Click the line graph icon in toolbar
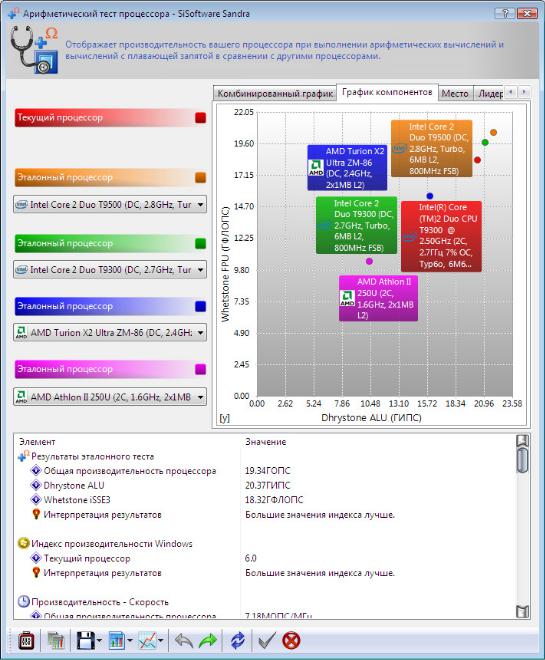The height and width of the screenshot is (660, 545). (148, 641)
